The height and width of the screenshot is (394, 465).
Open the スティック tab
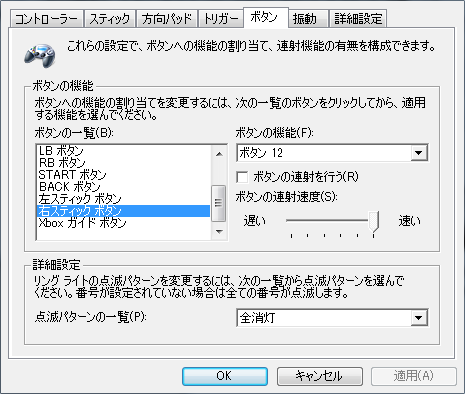(x=110, y=19)
